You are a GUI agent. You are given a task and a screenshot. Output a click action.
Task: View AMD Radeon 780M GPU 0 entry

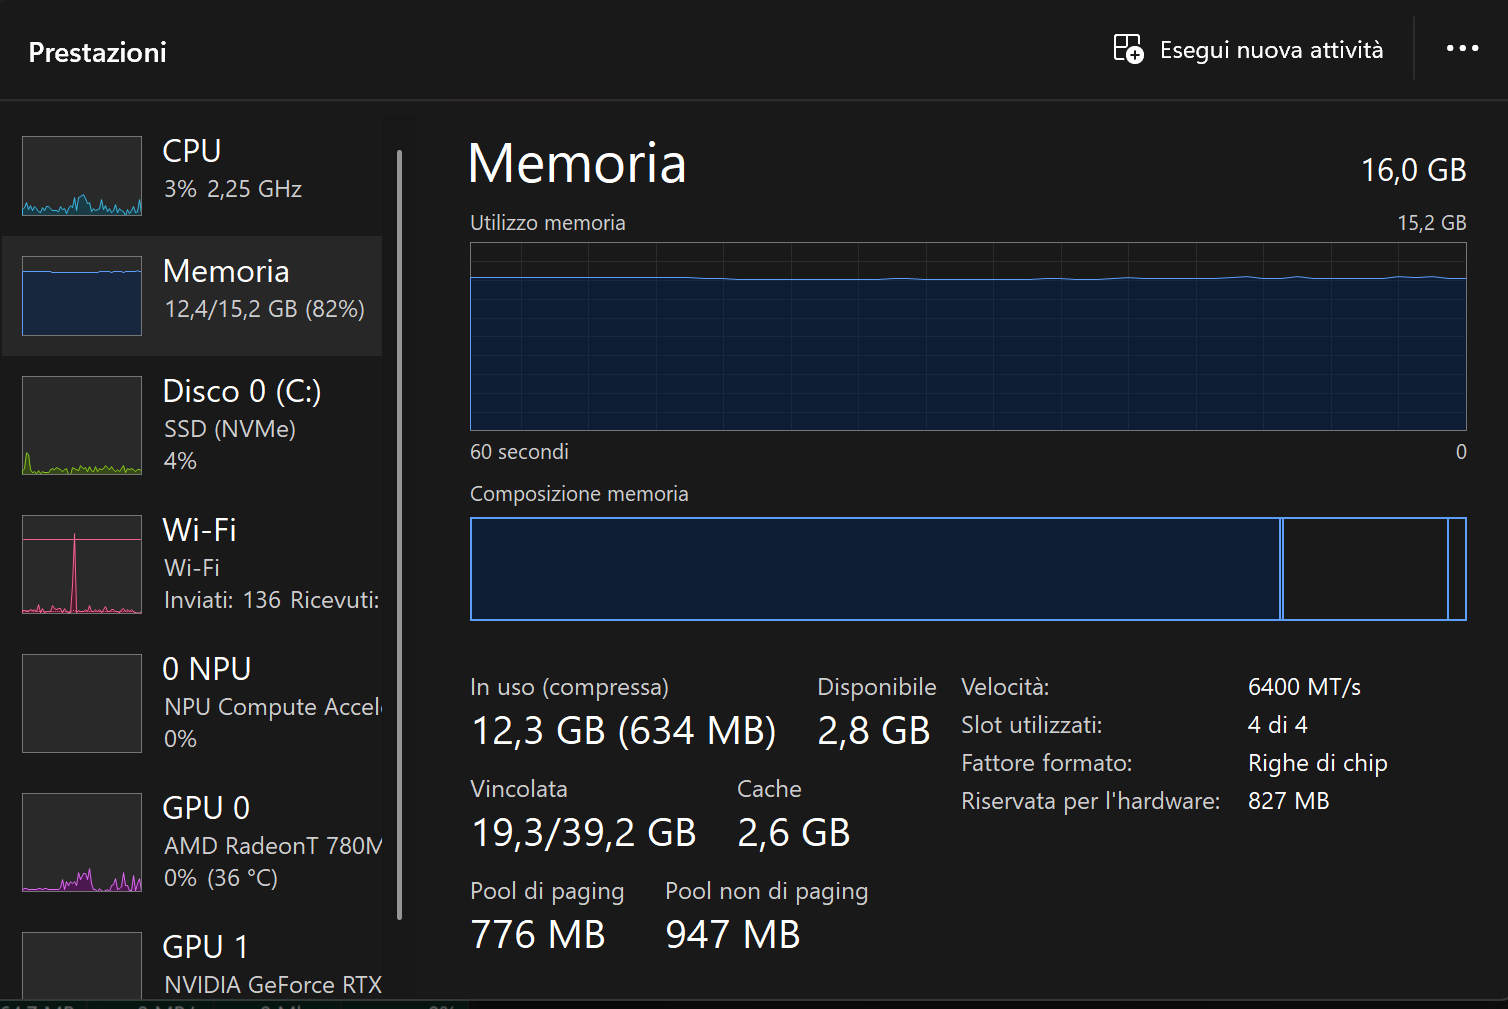[x=272, y=842]
